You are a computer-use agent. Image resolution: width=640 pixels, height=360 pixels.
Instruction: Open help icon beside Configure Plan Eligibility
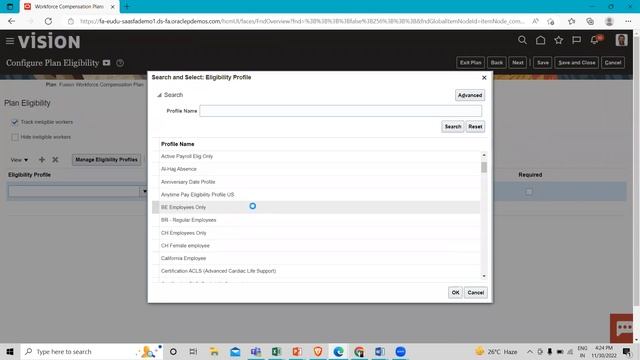[x=120, y=63]
